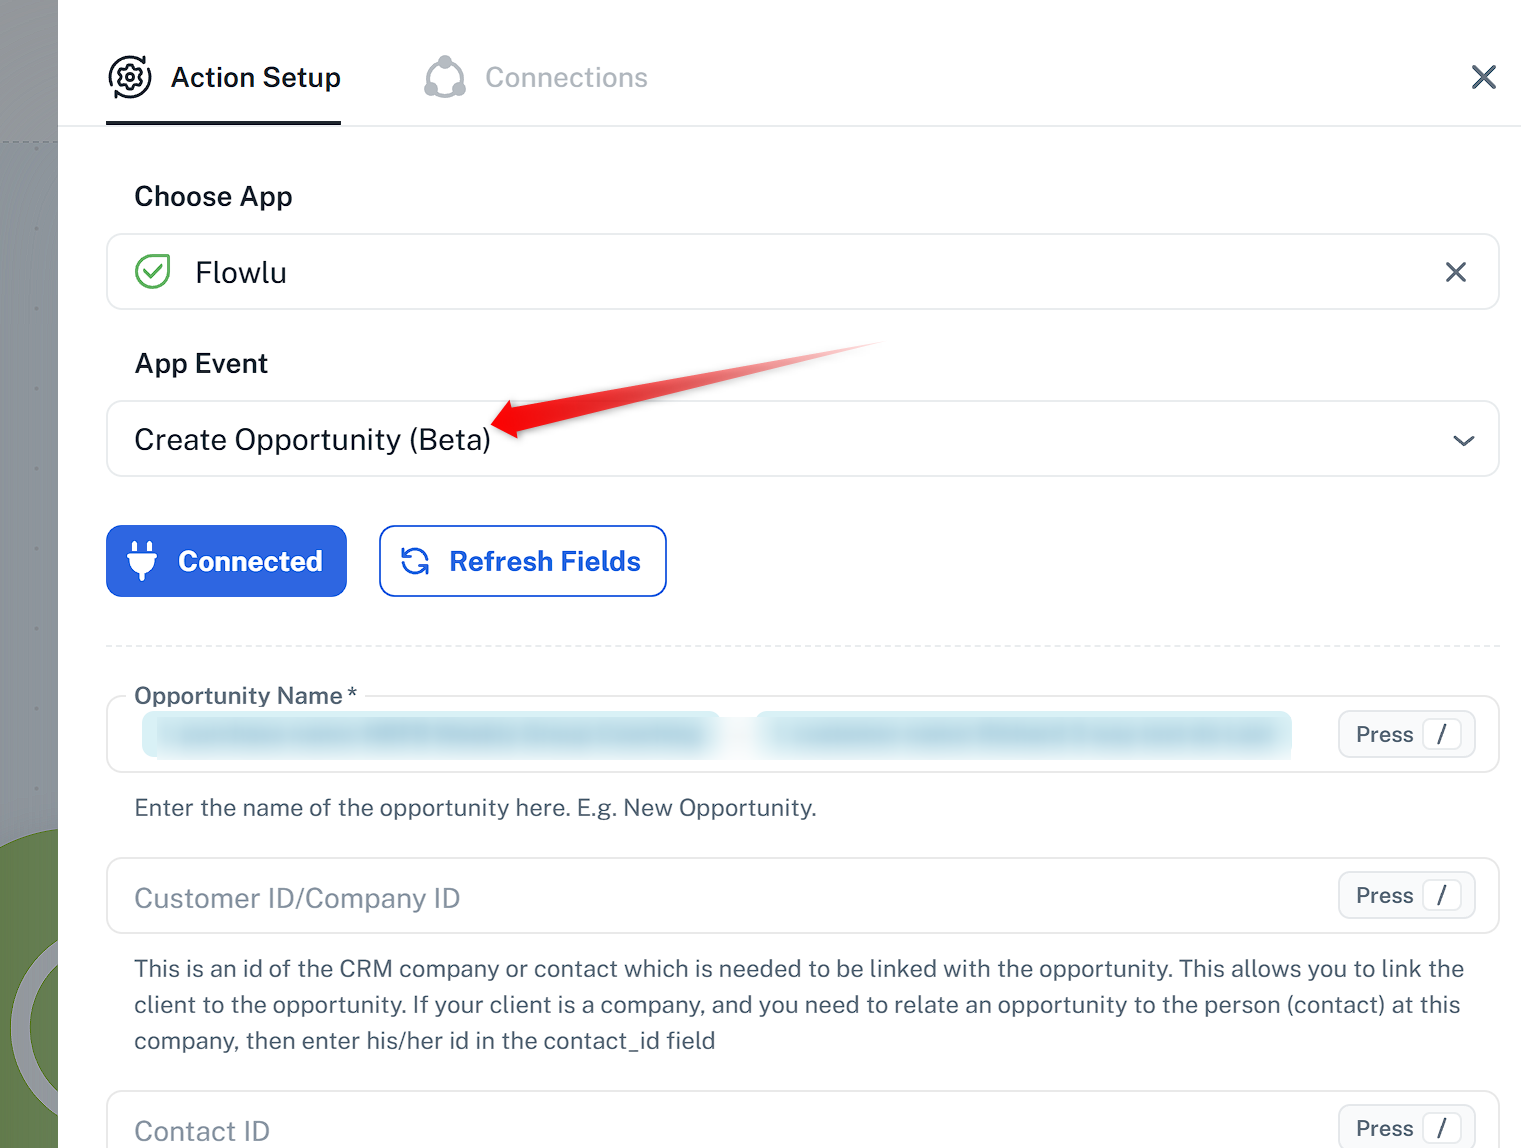Click the Connected button

pos(227,561)
